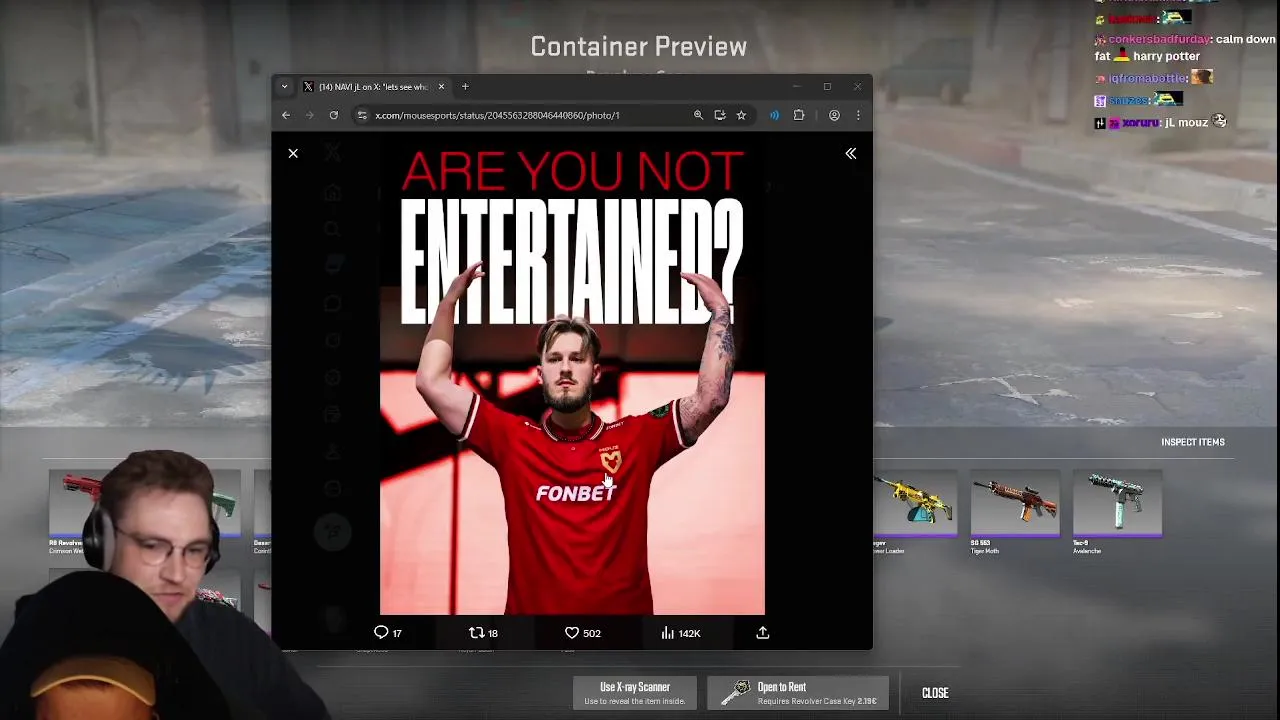This screenshot has height=720, width=1280.
Task: Open the browser profile avatar icon
Action: 834,115
